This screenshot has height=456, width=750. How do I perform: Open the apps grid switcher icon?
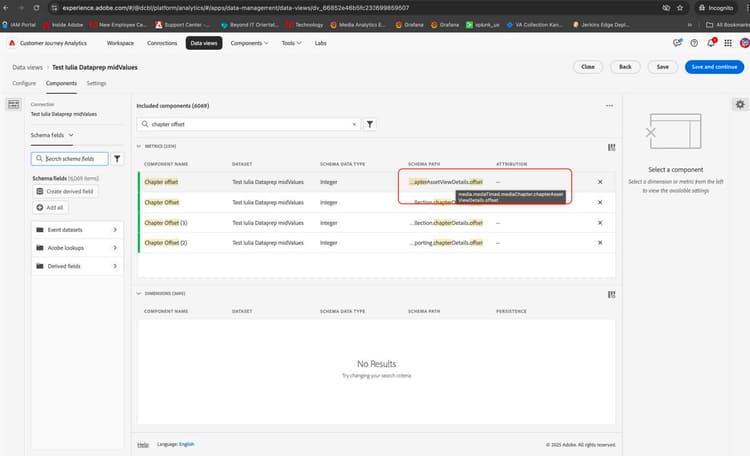click(x=728, y=43)
